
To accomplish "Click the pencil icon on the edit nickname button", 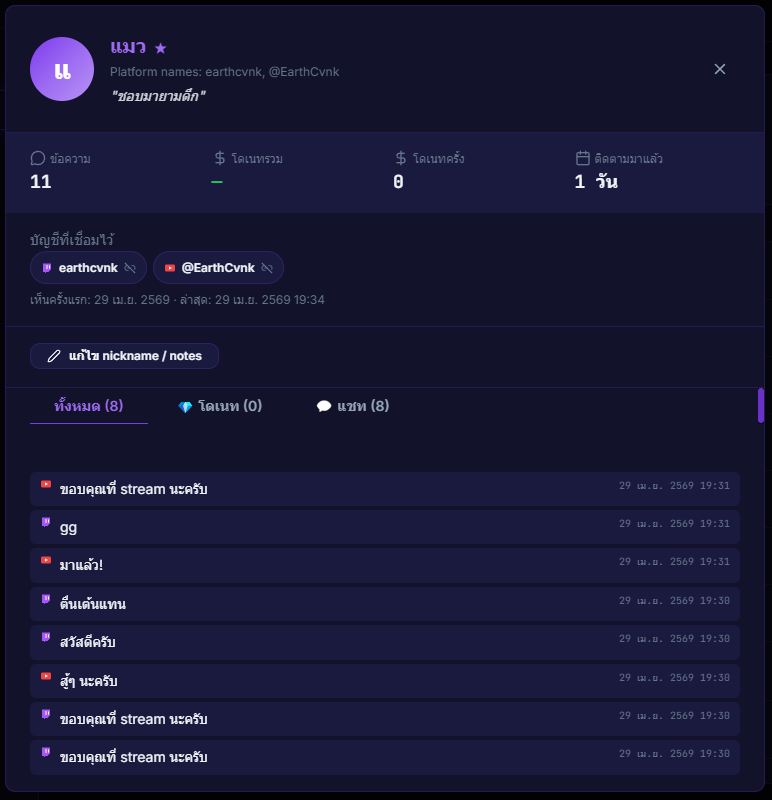I will pyautogui.click(x=57, y=355).
